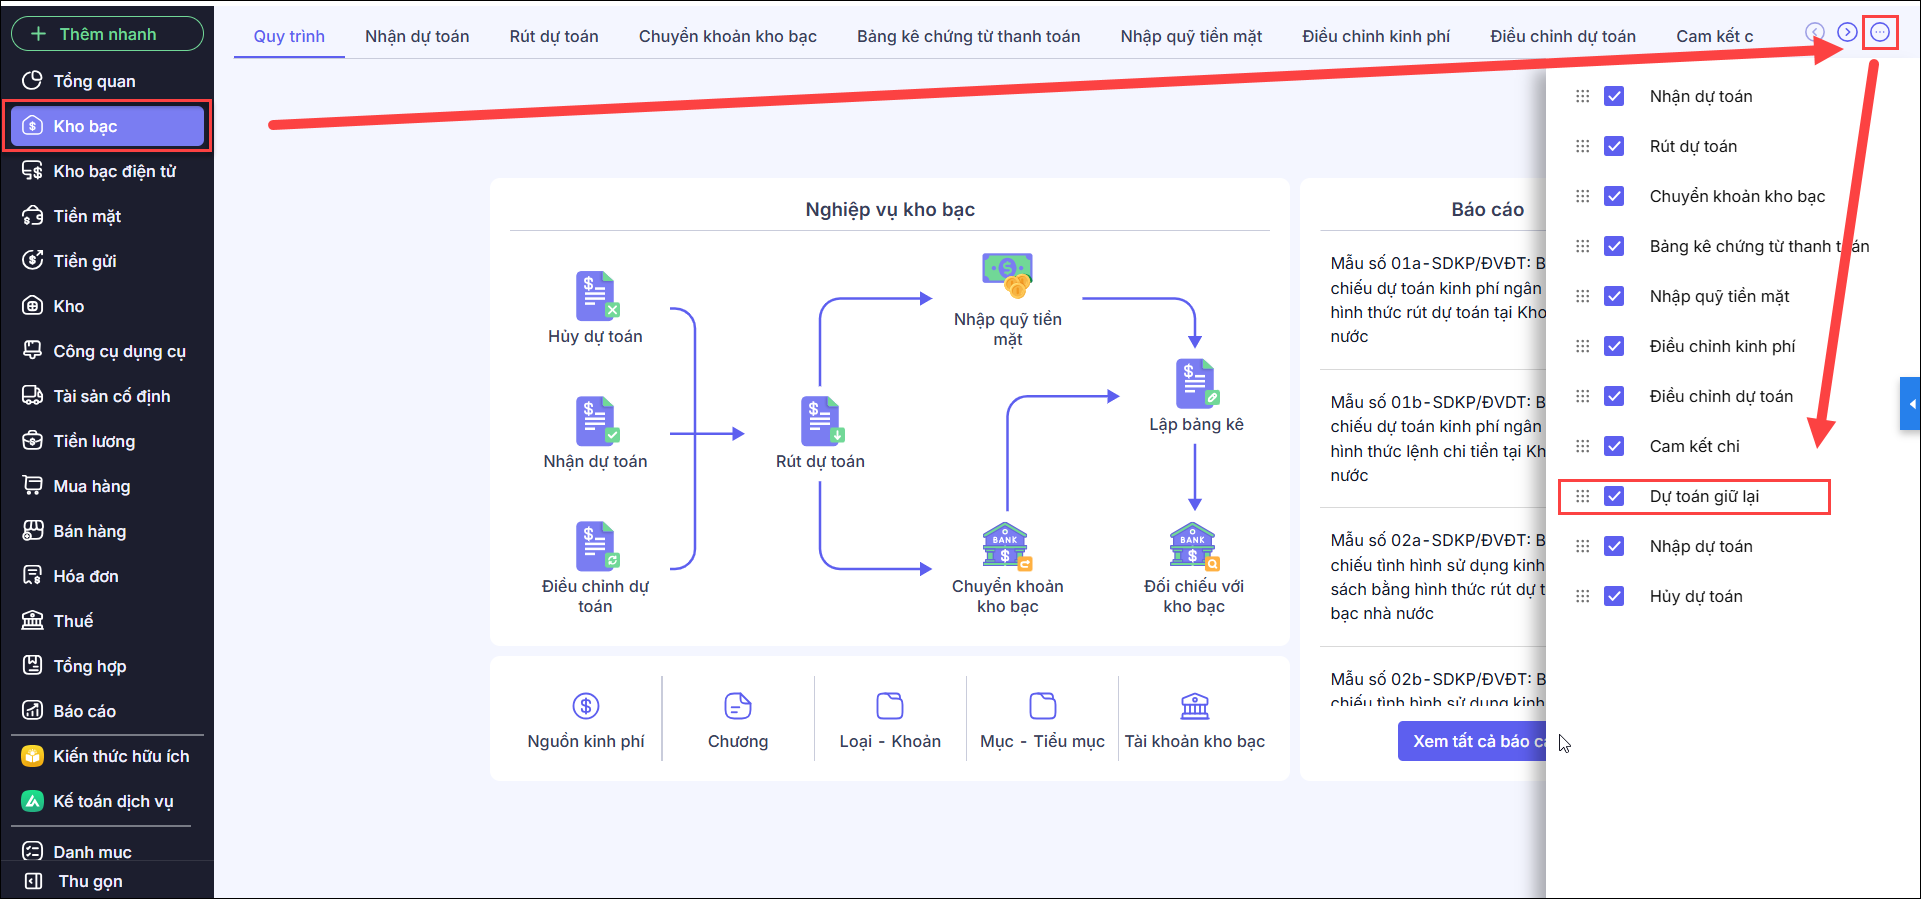This screenshot has width=1921, height=899.
Task: Click the Thêm nhanh button
Action: point(107,34)
